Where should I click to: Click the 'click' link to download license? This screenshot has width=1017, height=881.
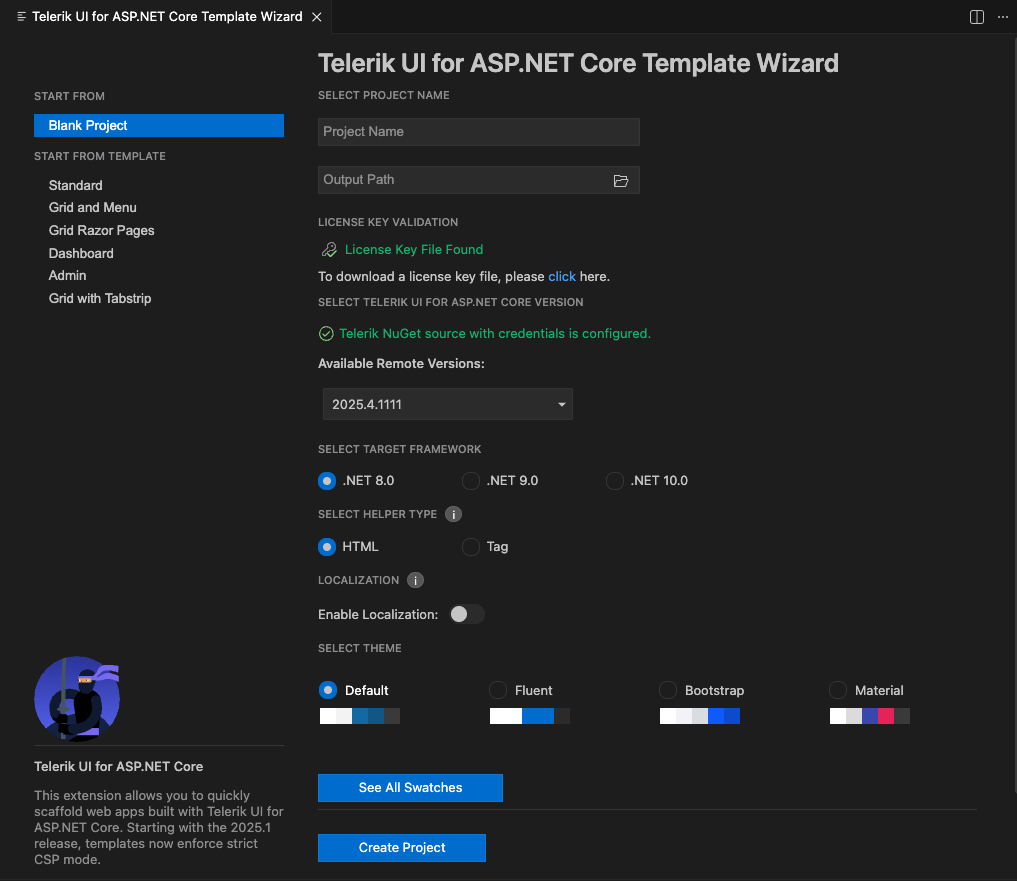click(562, 276)
